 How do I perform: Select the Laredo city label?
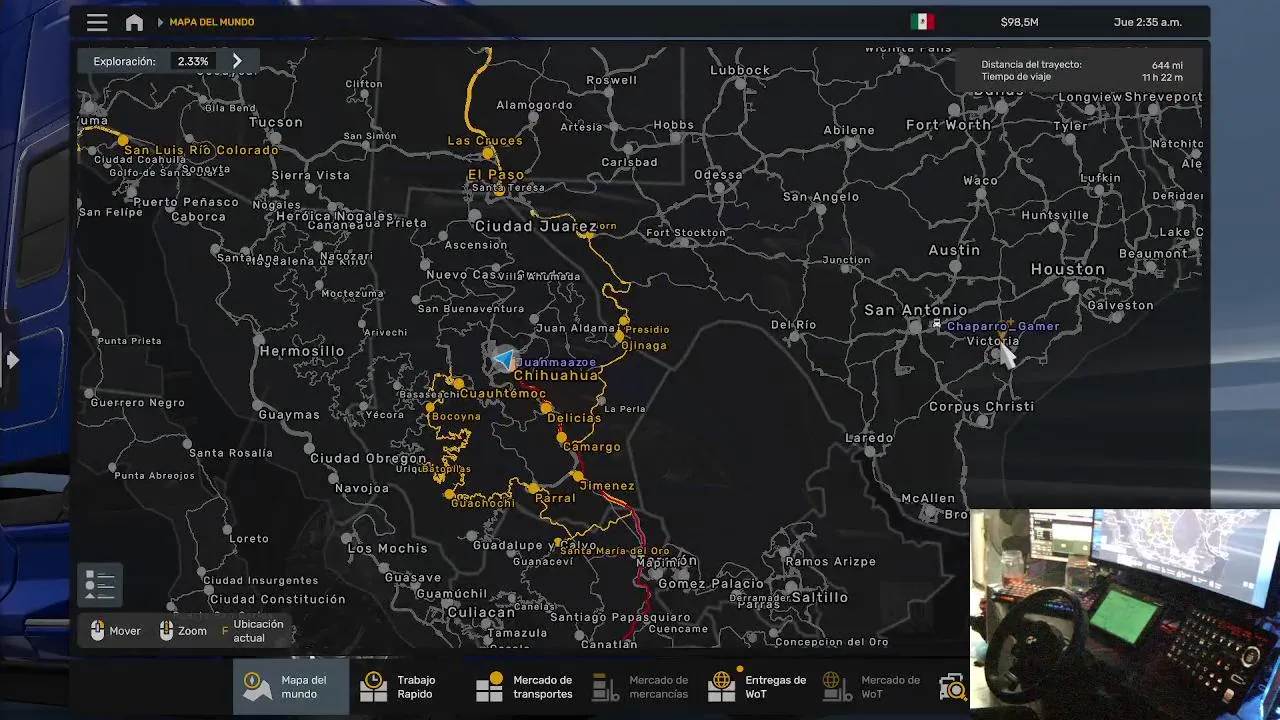[869, 438]
